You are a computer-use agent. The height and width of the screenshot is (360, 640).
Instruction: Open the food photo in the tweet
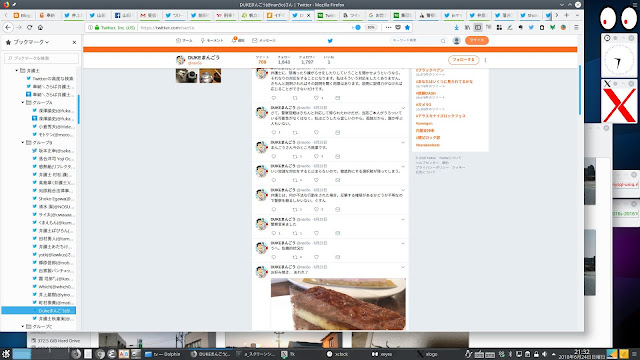[338, 304]
